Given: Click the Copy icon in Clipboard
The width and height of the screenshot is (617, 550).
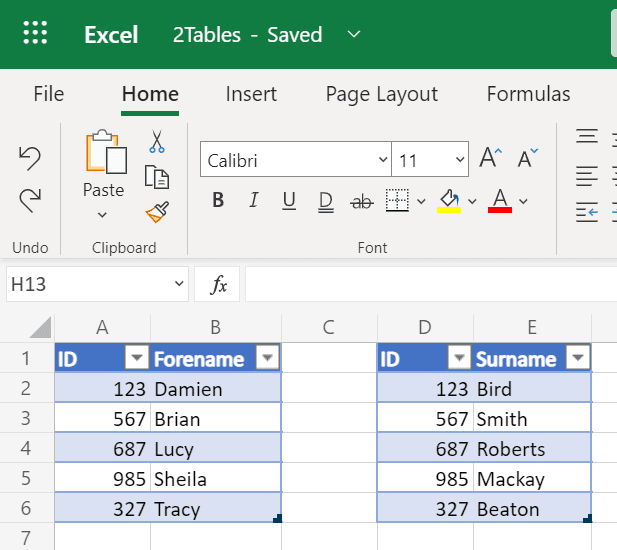Looking at the screenshot, I should point(157,177).
